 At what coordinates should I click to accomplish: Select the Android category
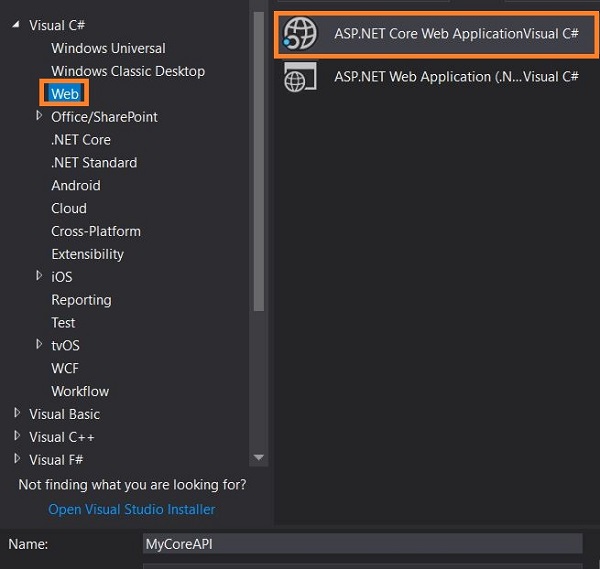76,185
